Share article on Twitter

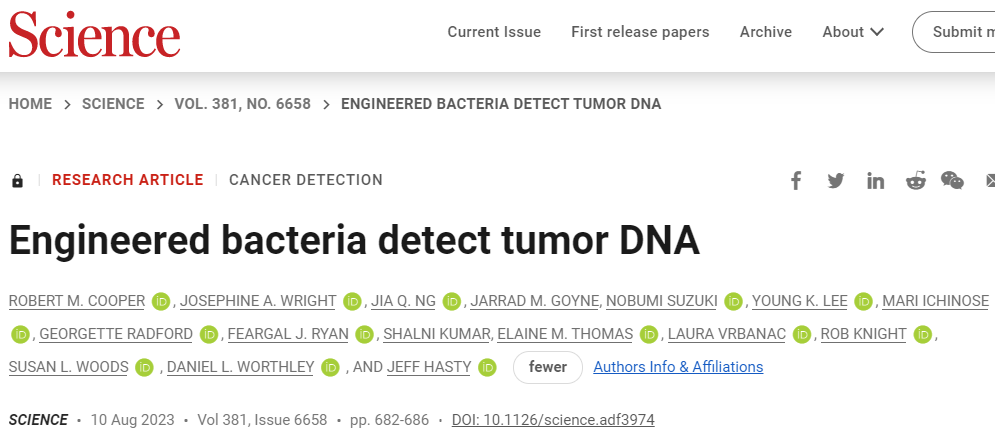click(x=836, y=181)
